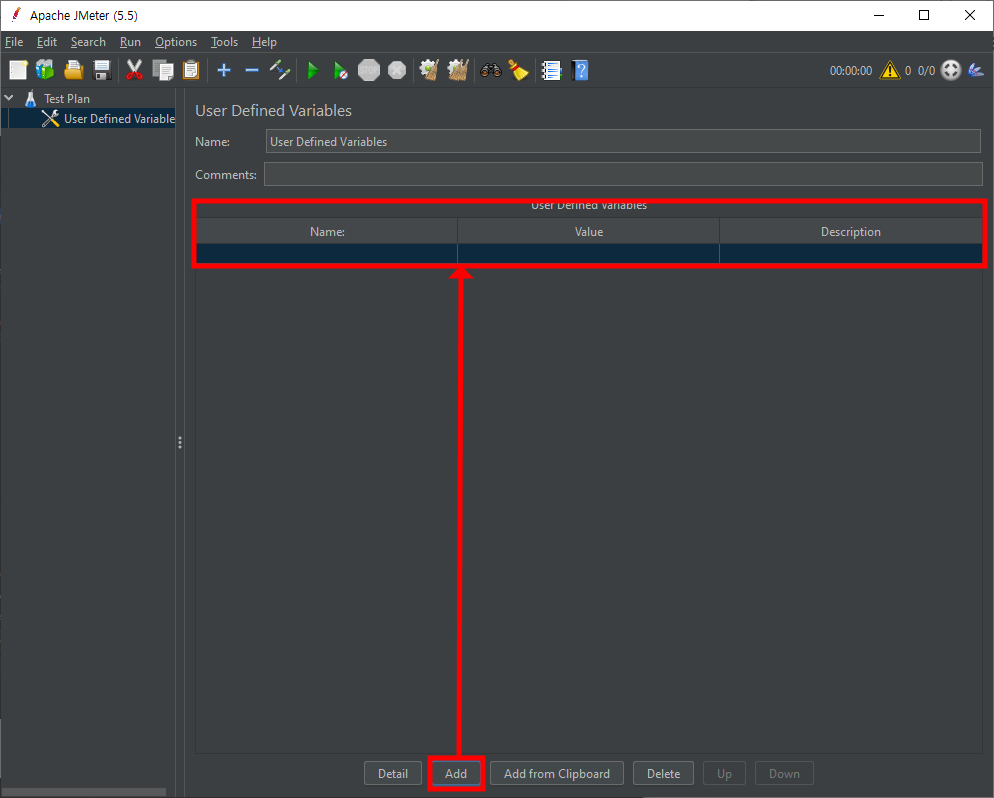Open the Options menu
The height and width of the screenshot is (798, 994).
point(176,42)
